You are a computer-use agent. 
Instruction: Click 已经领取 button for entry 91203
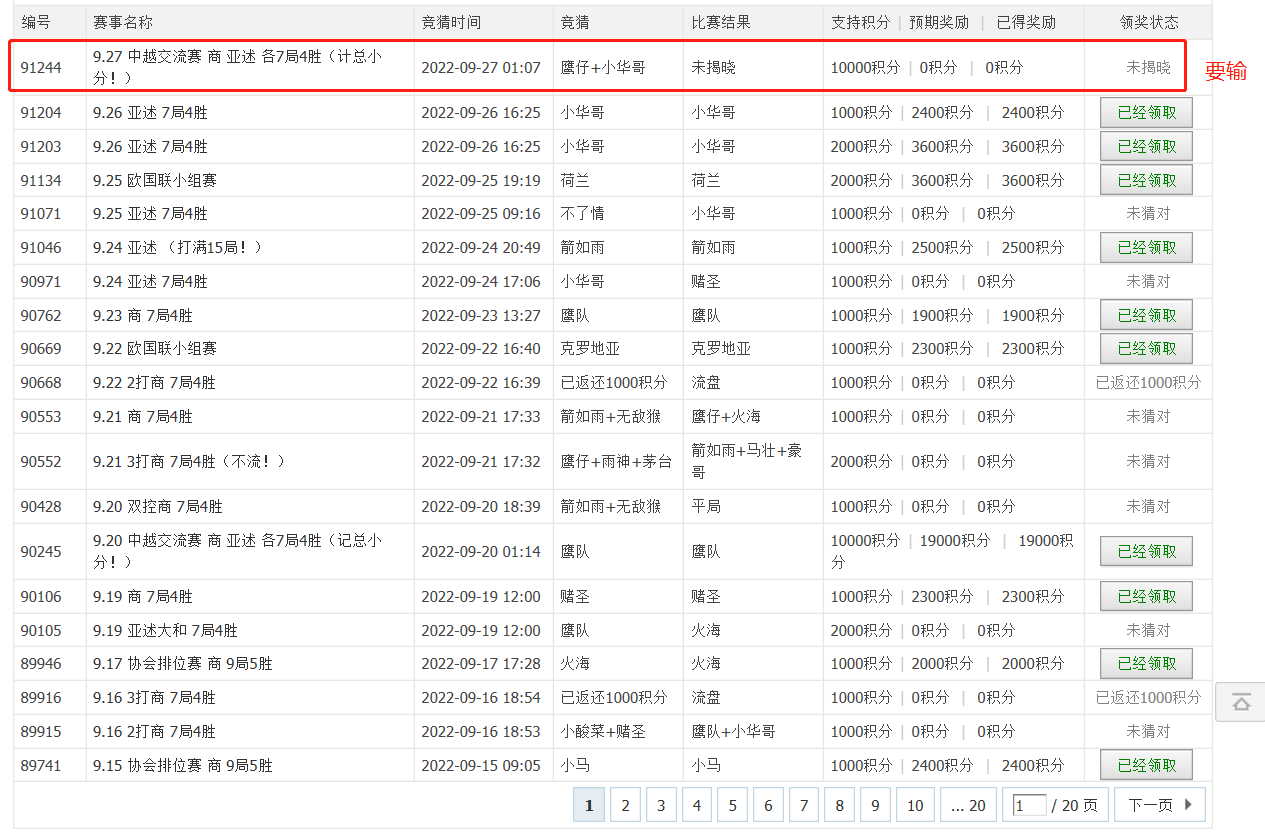(x=1146, y=147)
